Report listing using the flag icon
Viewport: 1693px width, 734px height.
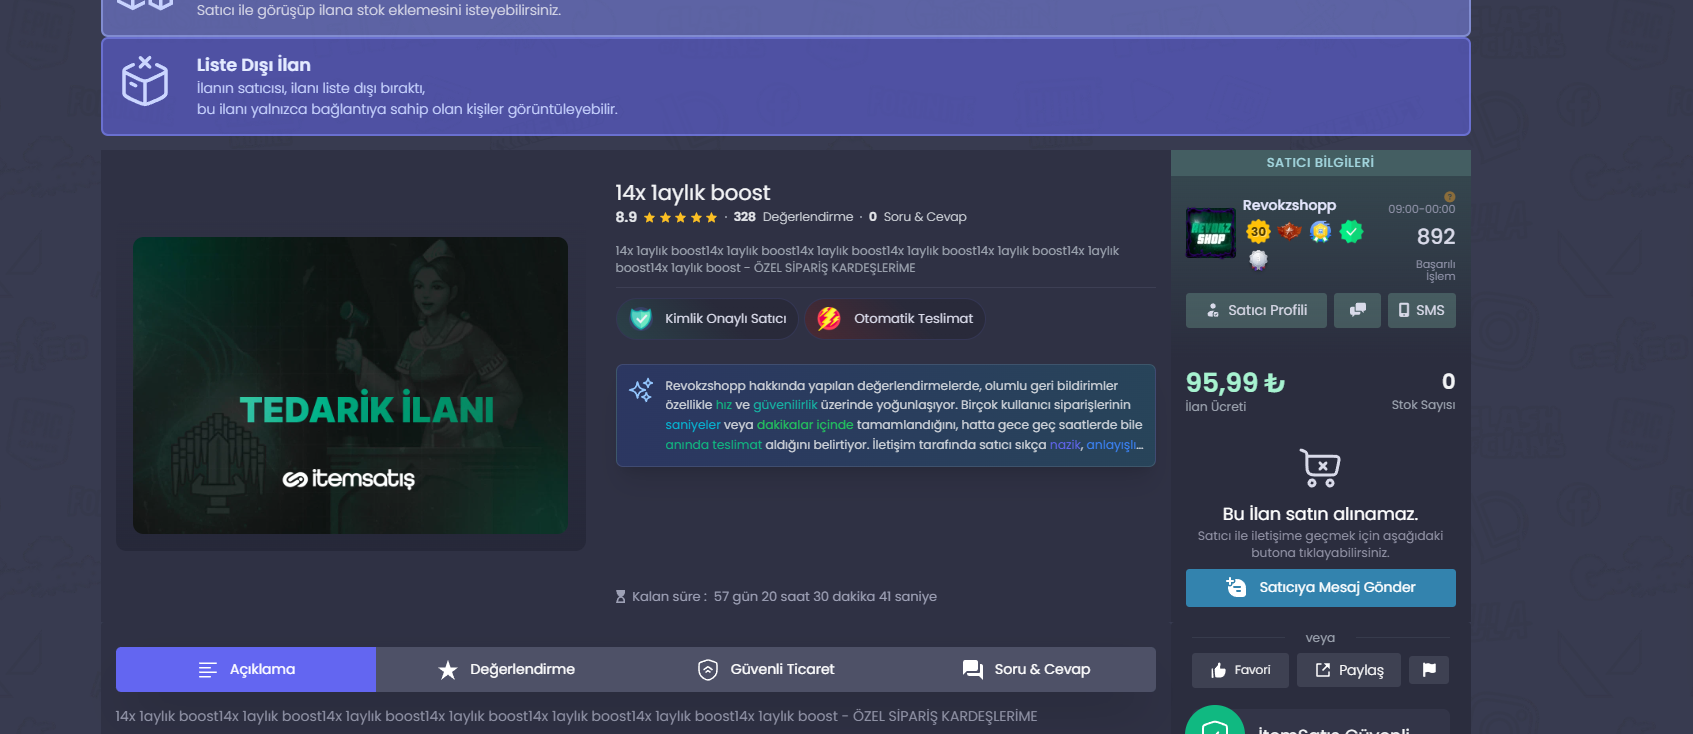click(1429, 670)
